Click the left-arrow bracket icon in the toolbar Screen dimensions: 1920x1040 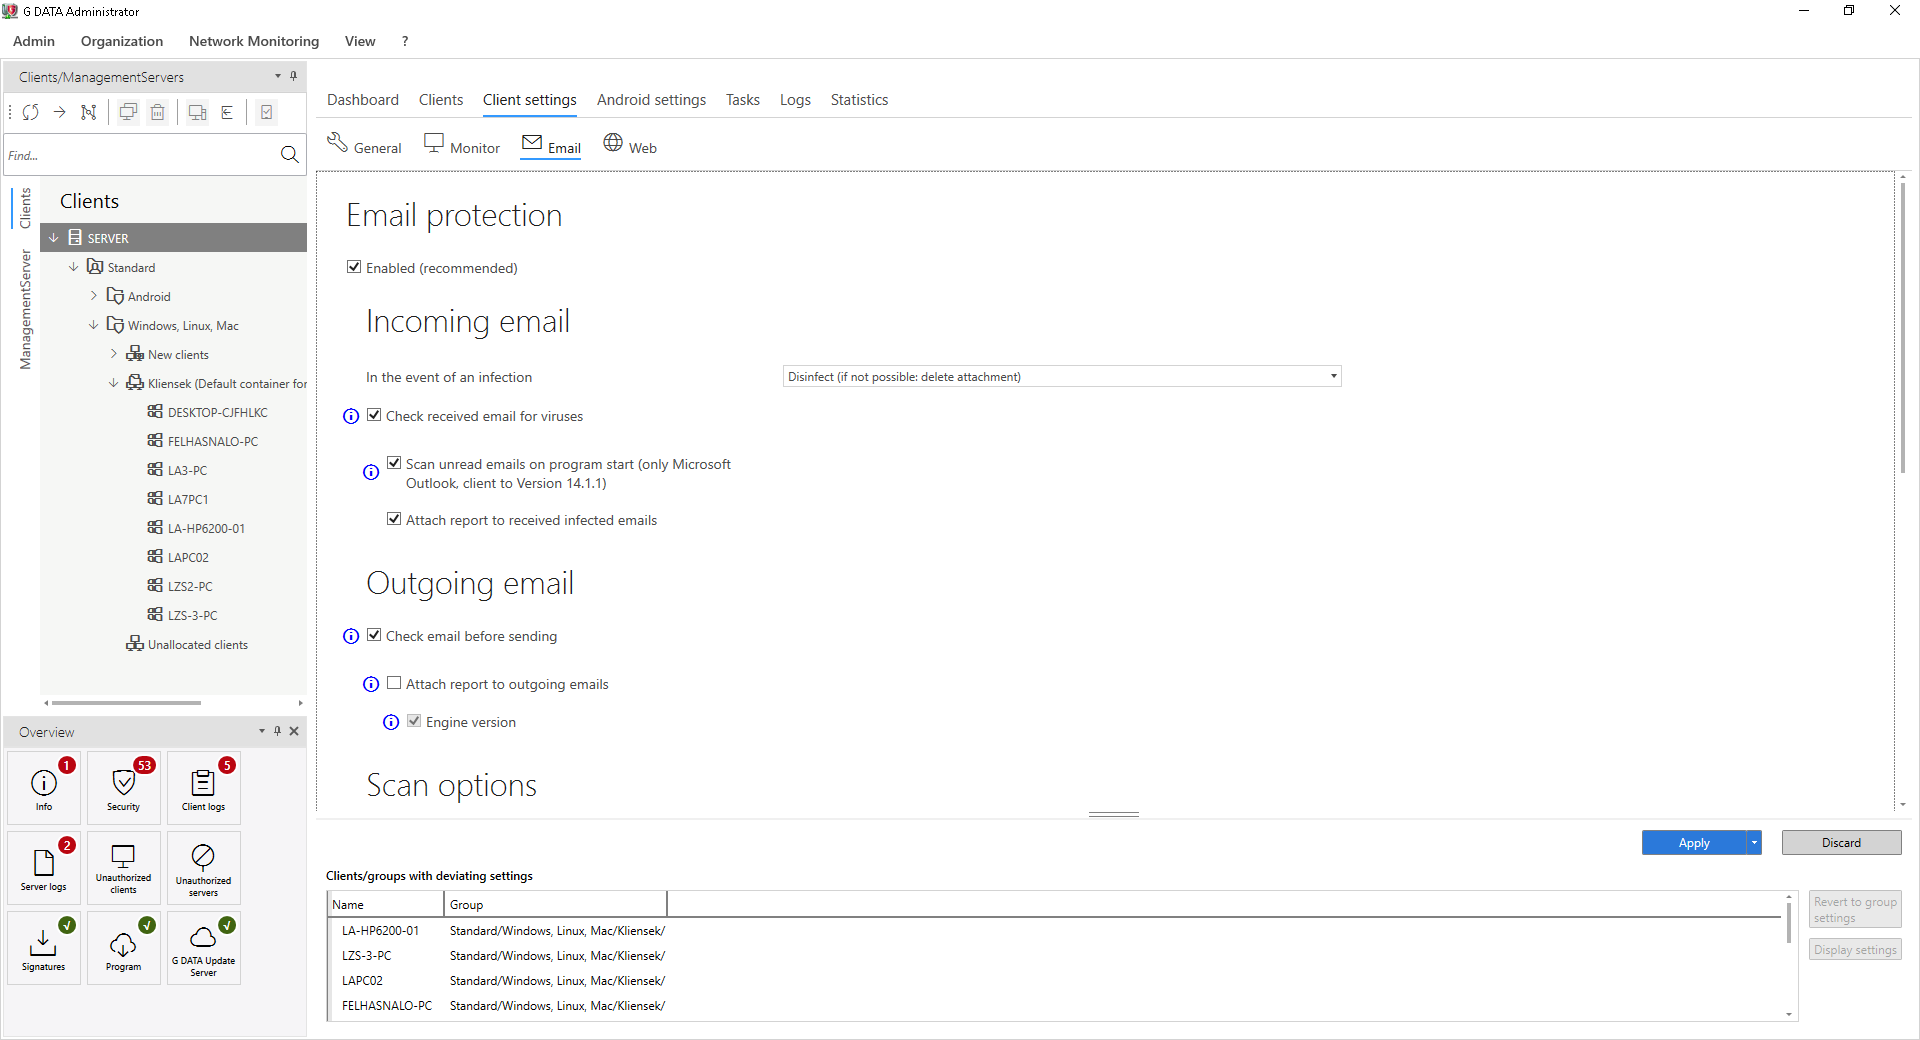pos(227,112)
